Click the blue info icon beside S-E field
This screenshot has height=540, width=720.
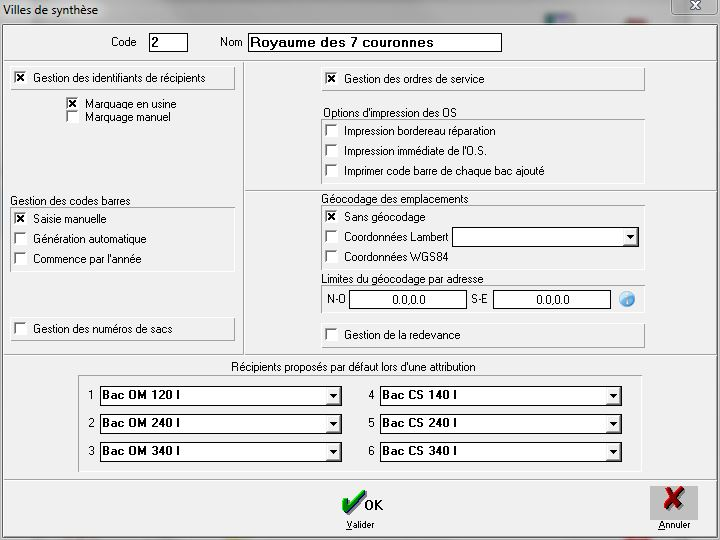tap(627, 299)
